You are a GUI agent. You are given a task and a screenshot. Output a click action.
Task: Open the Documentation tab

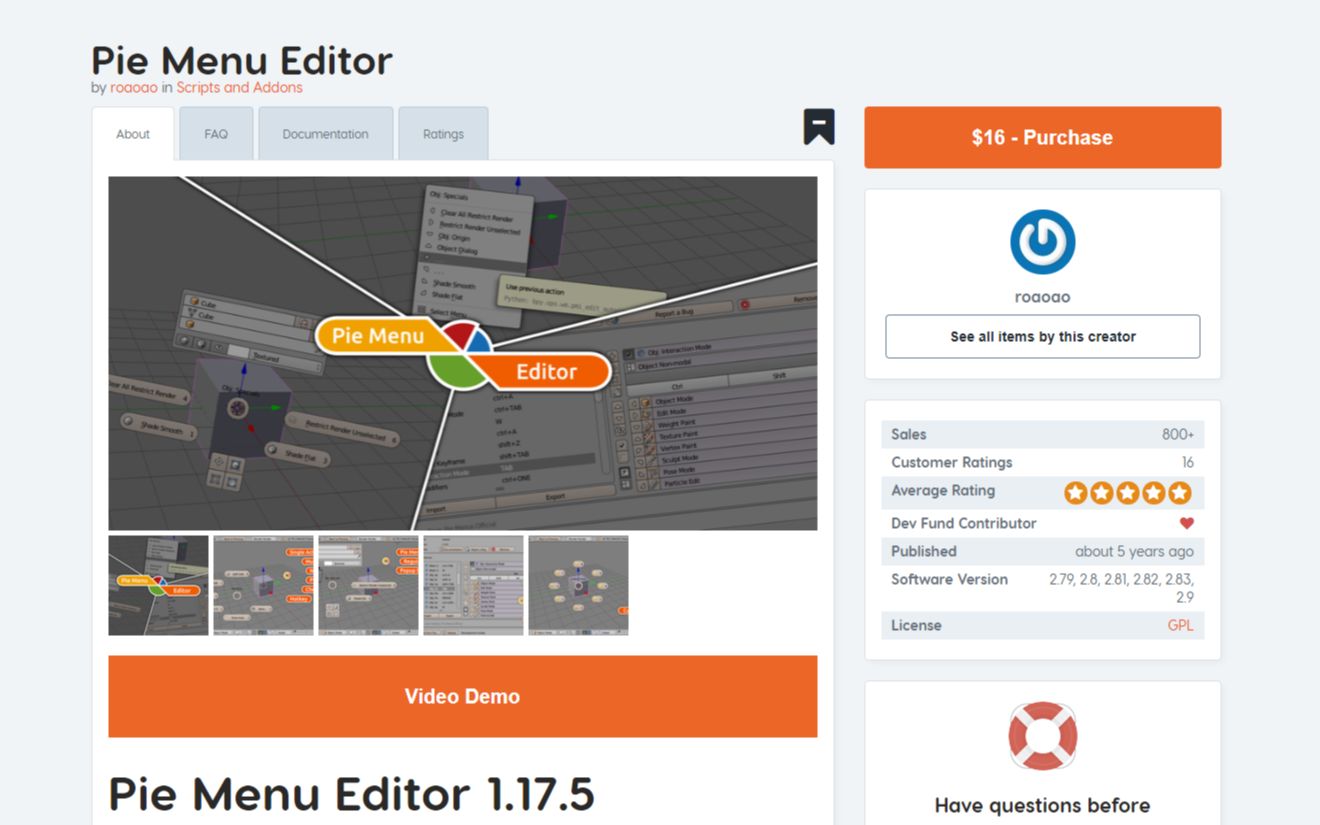(x=325, y=133)
